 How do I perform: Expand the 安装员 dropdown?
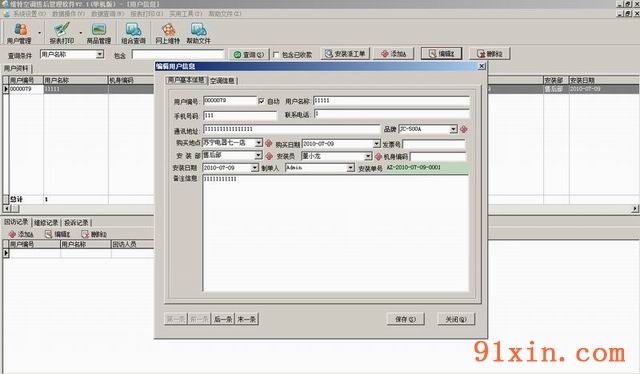(368, 156)
